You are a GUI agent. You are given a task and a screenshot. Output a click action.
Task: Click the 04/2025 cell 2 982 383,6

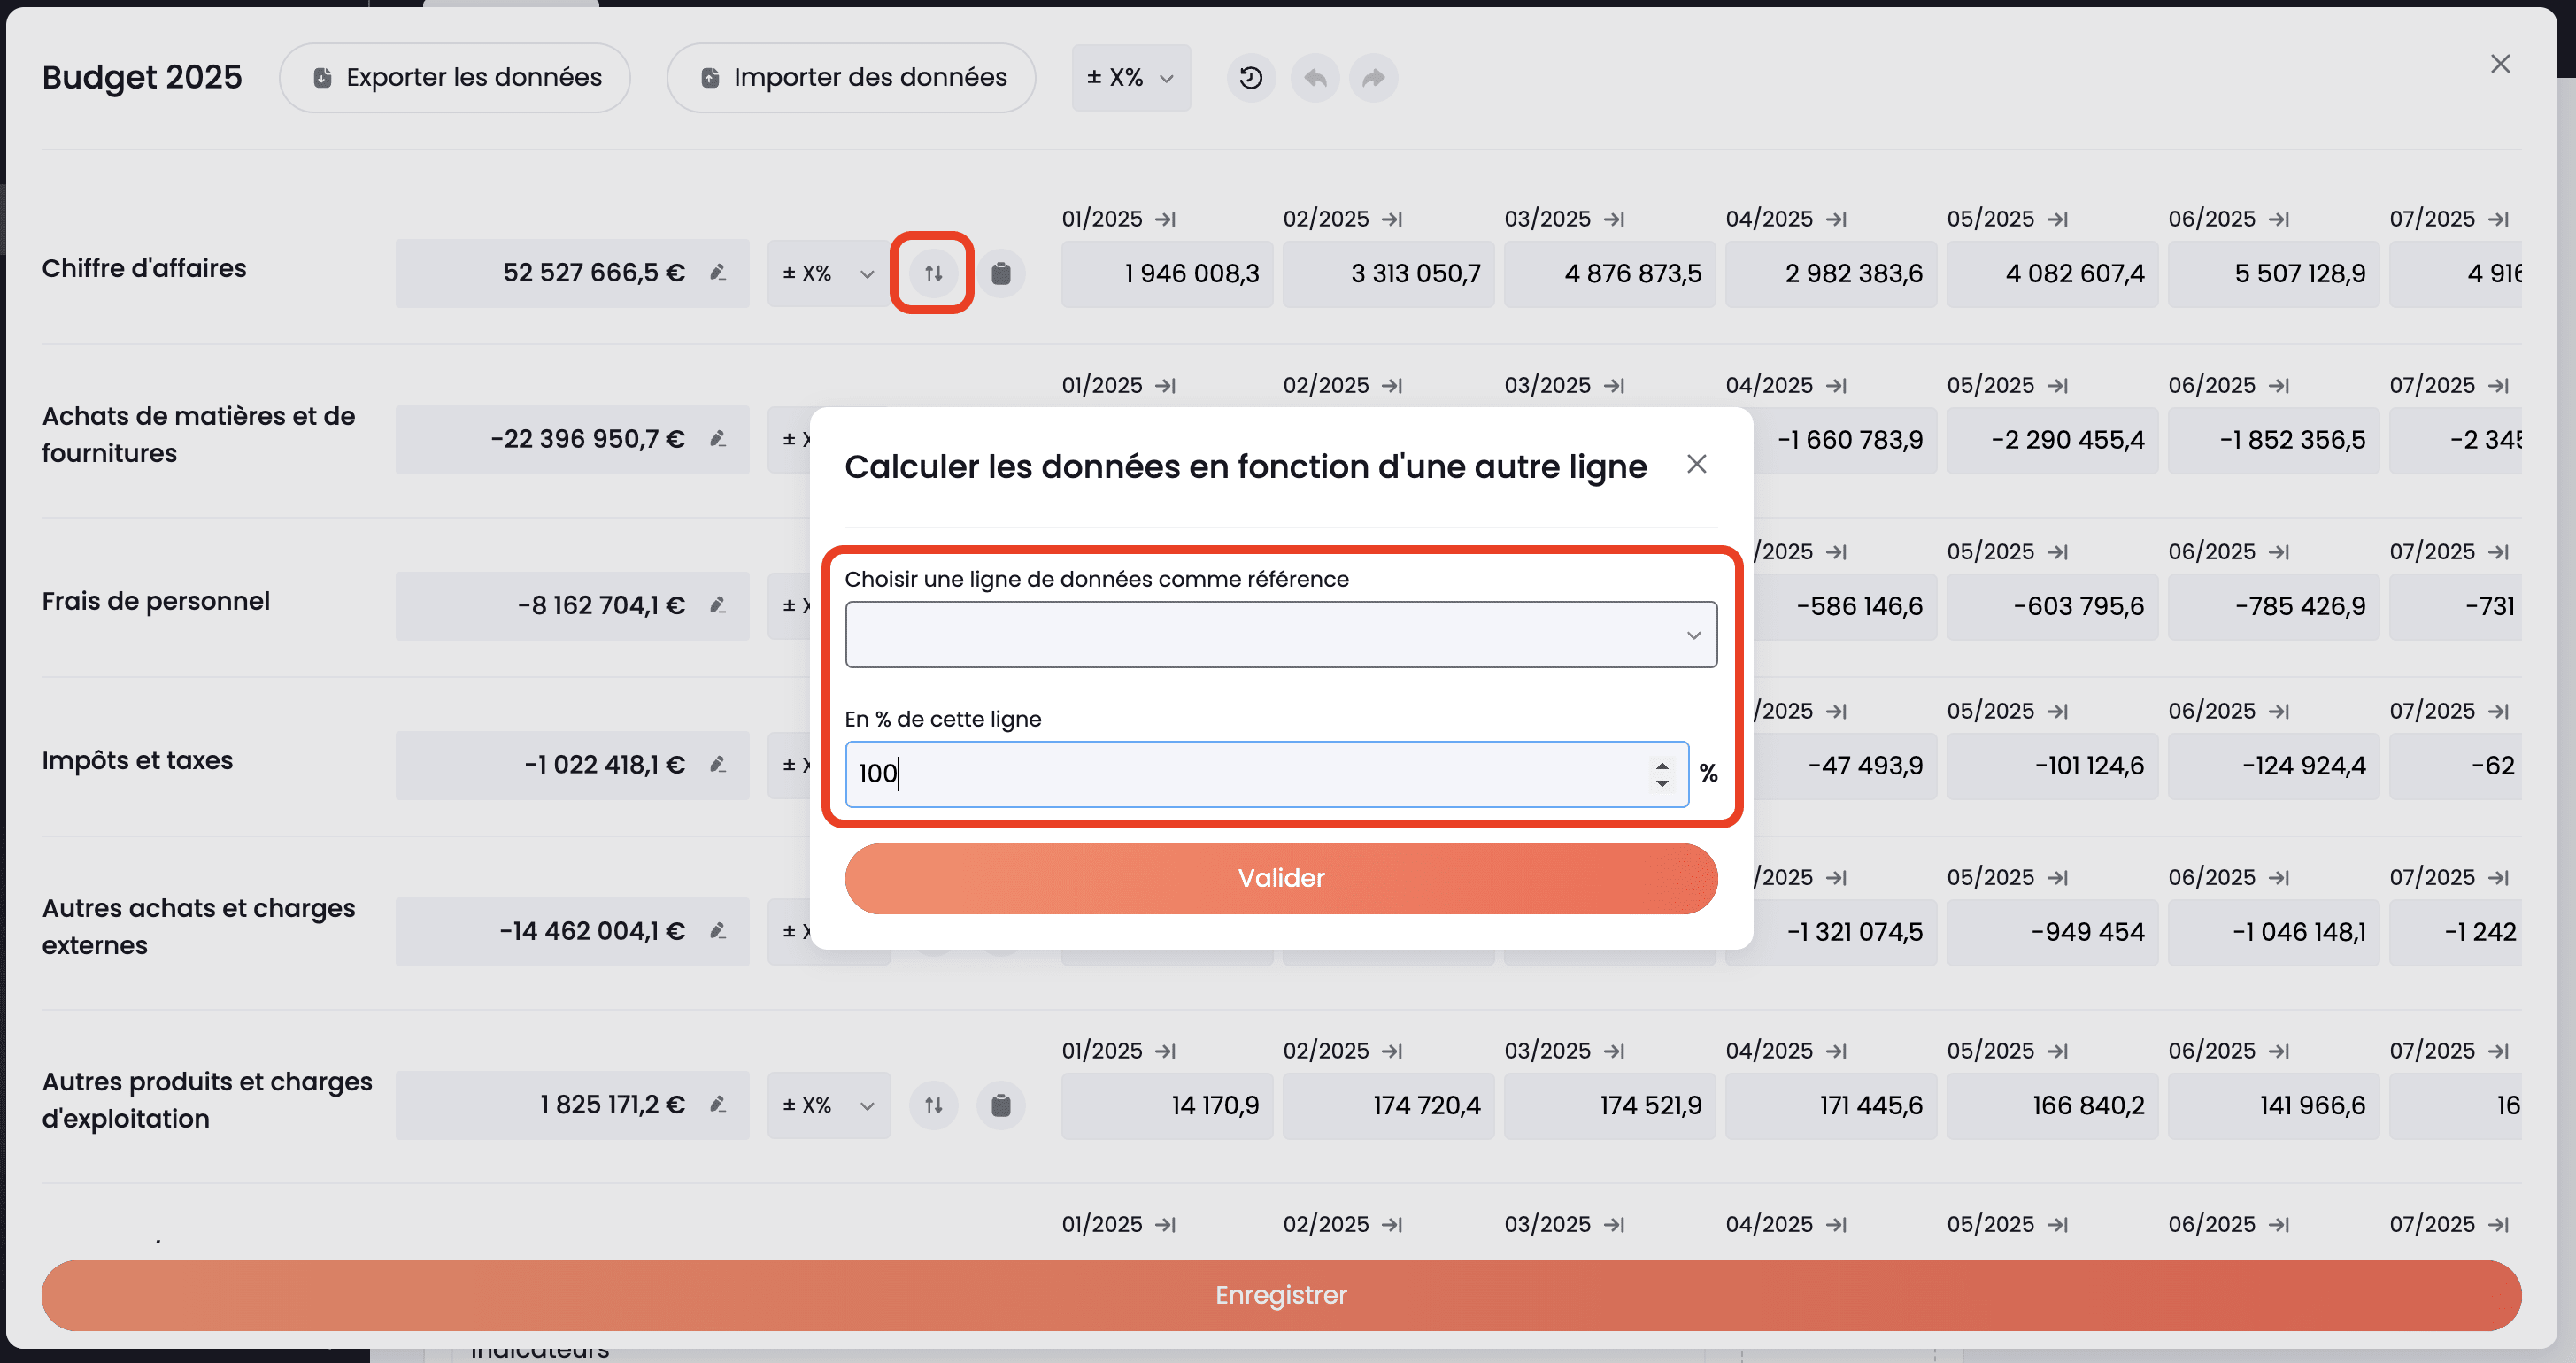pos(1831,273)
